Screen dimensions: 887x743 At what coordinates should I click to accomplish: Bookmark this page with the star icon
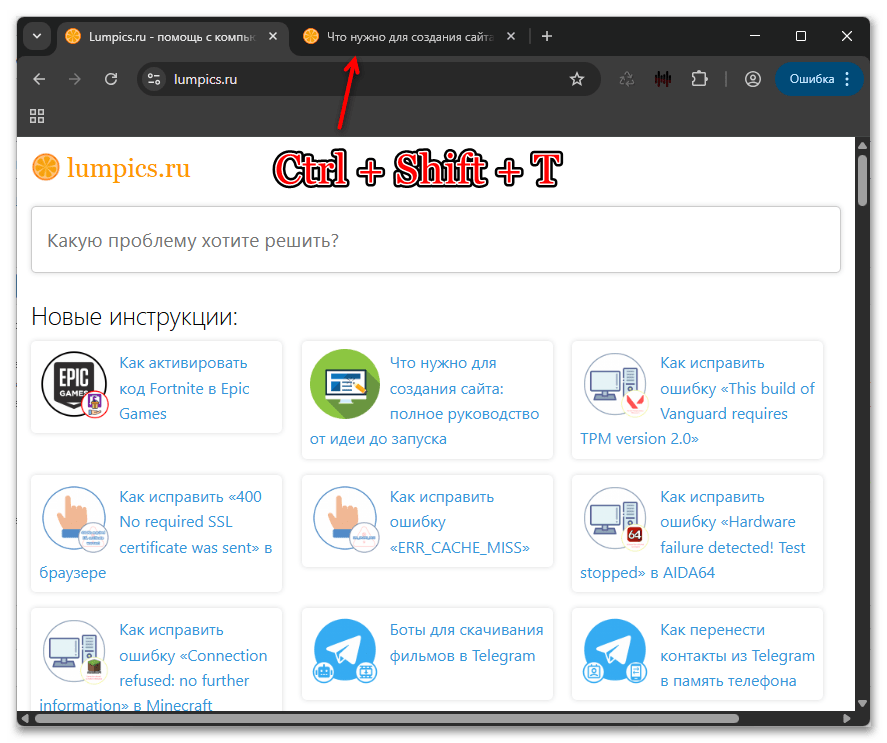point(576,79)
